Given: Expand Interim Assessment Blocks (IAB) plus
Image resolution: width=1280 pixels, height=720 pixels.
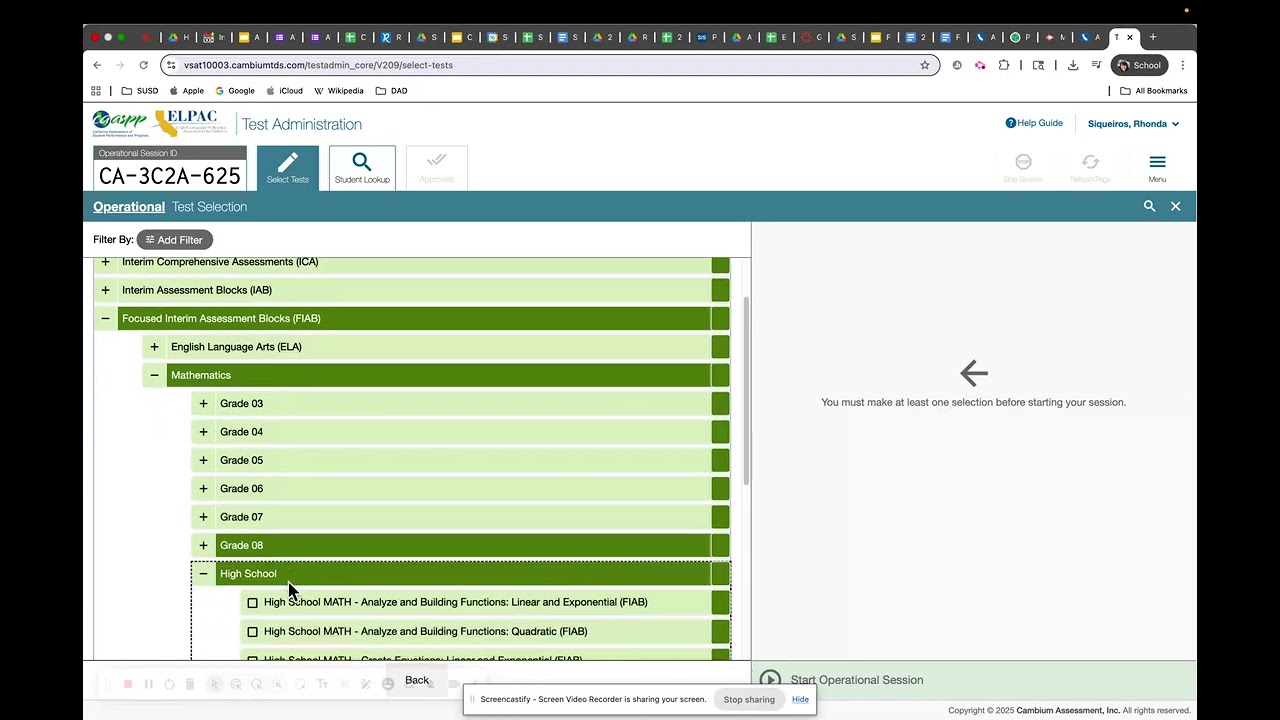Looking at the screenshot, I should pyautogui.click(x=105, y=290).
